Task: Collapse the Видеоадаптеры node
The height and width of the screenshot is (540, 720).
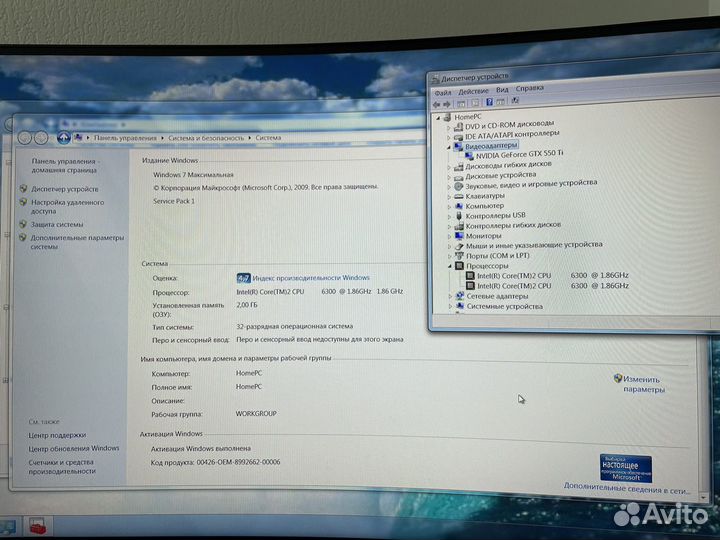Action: click(x=449, y=147)
